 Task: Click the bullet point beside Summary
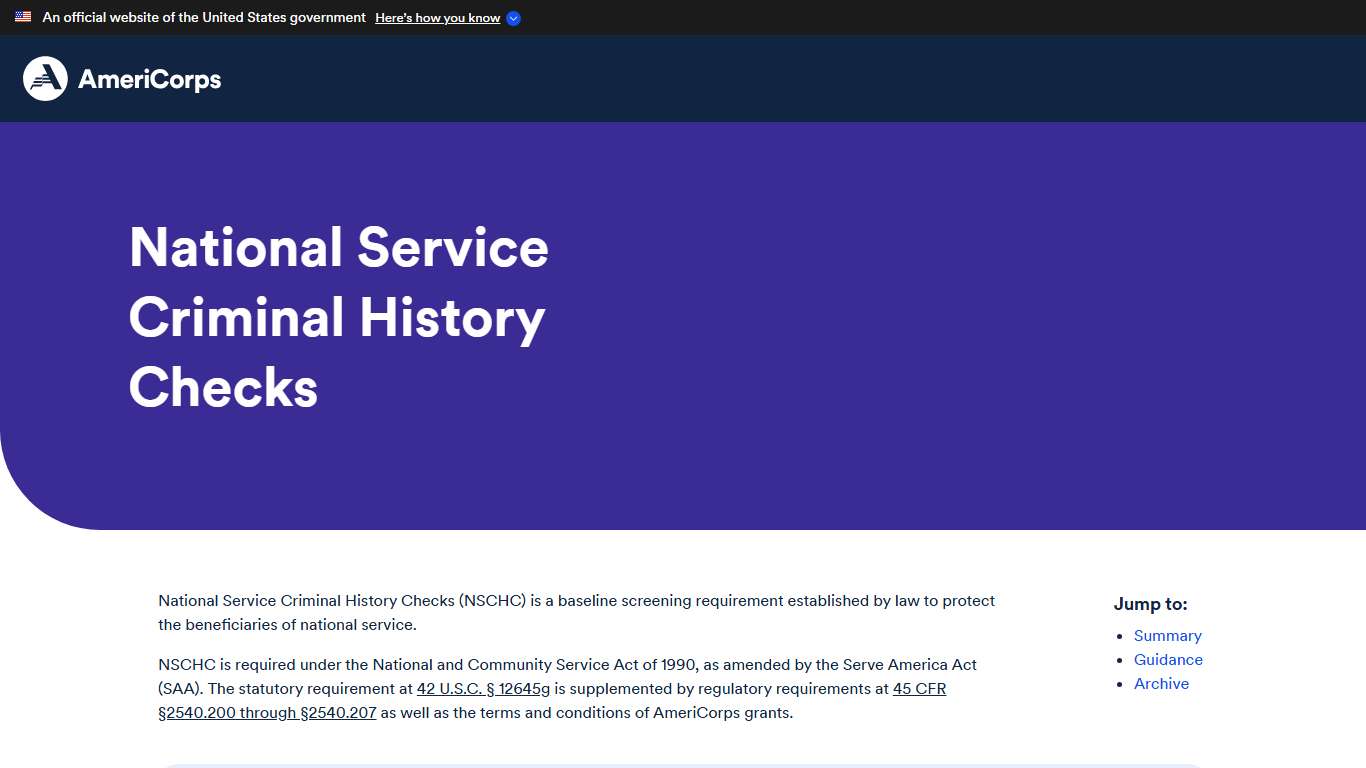pyautogui.click(x=1120, y=637)
